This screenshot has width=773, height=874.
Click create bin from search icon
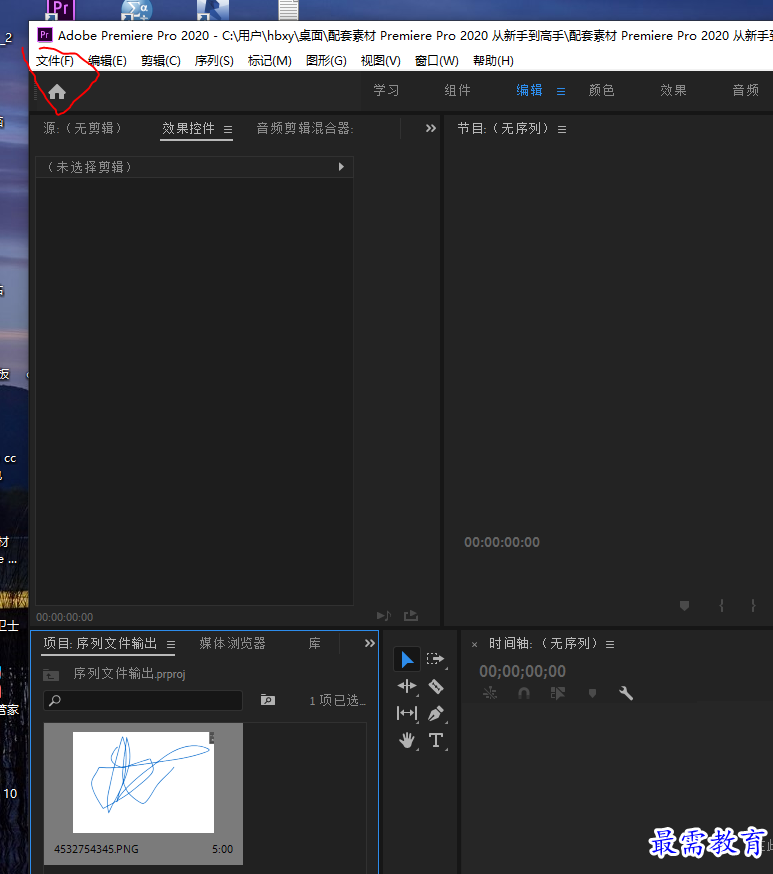[x=268, y=700]
